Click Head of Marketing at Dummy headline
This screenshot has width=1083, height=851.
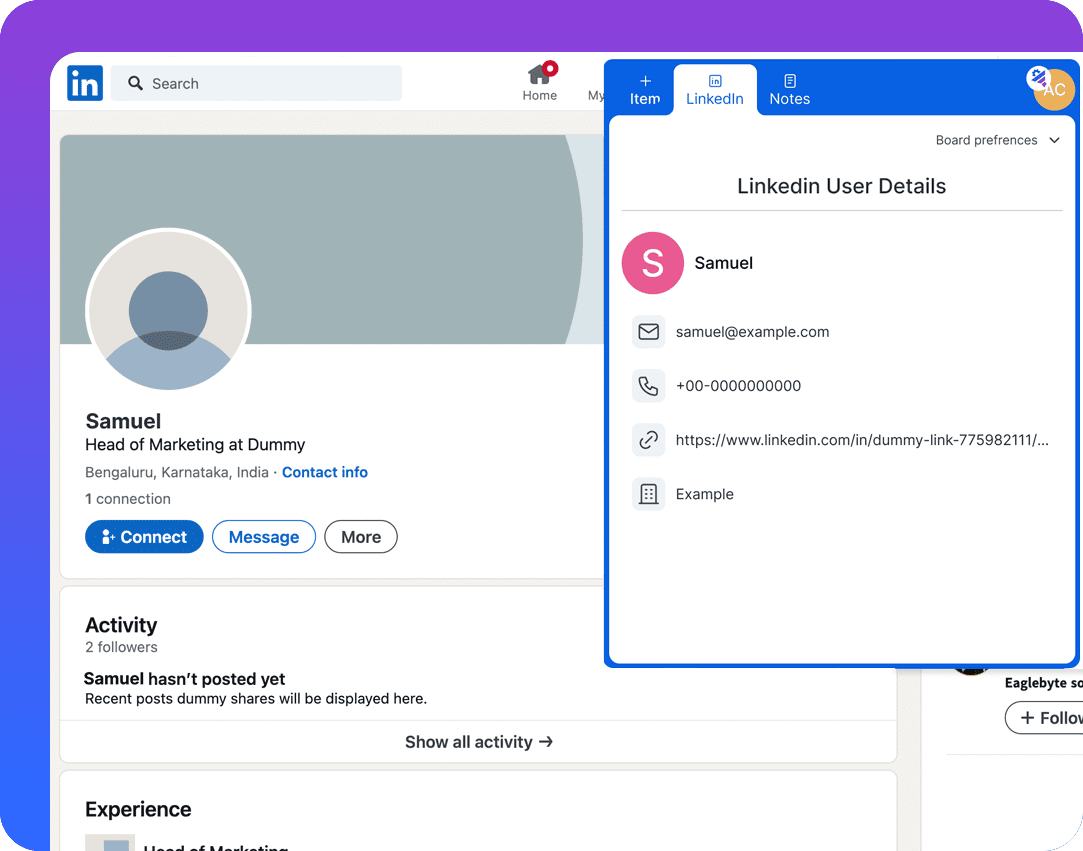195,445
